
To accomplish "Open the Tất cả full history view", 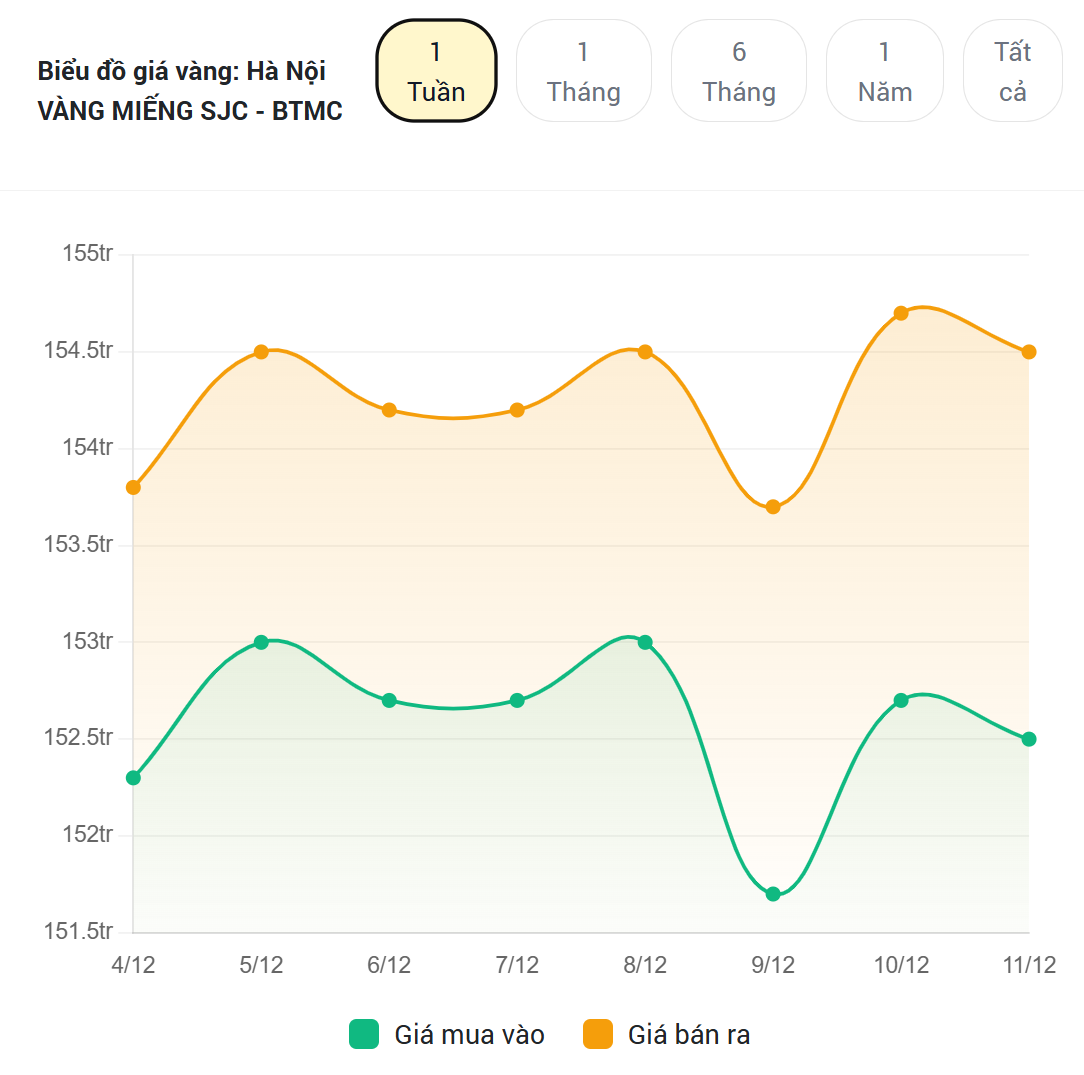I will pyautogui.click(x=1012, y=71).
